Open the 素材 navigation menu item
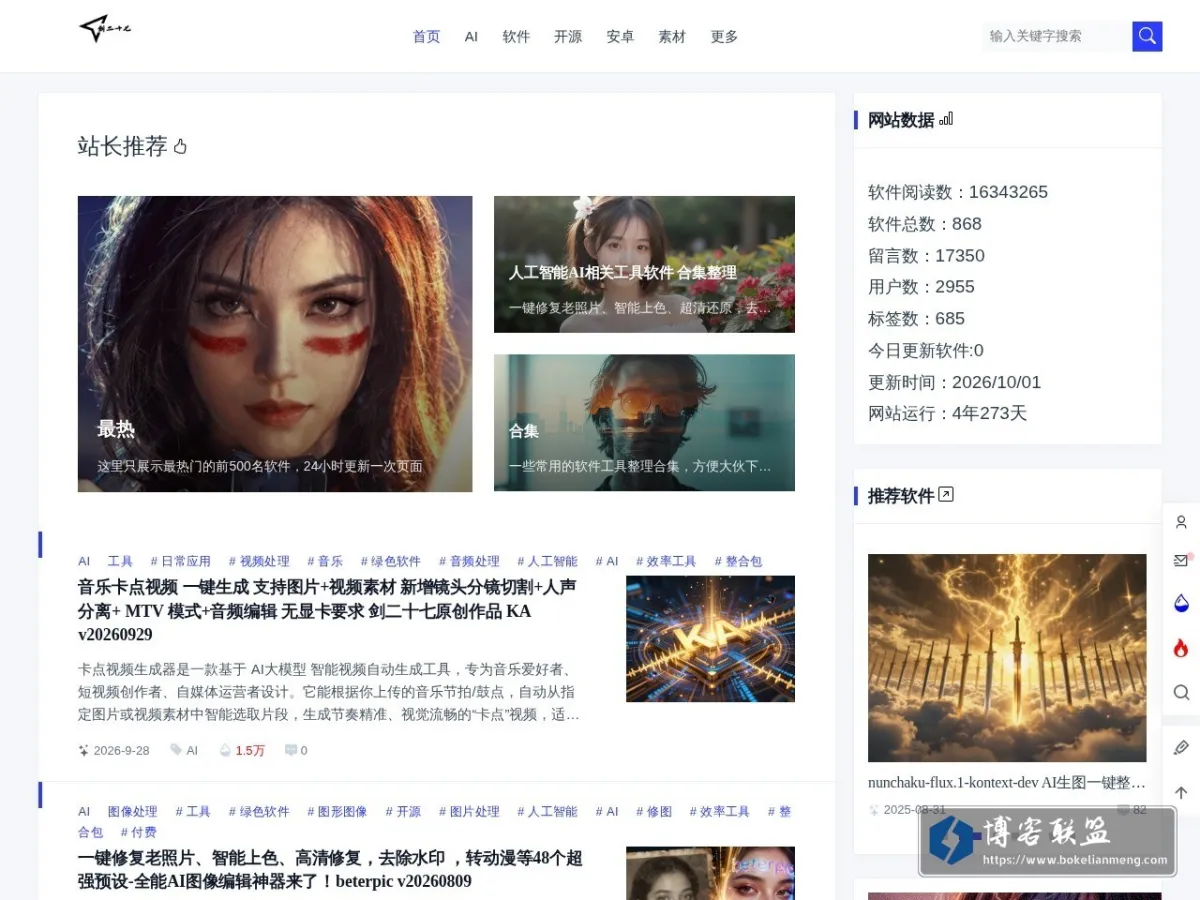Screen dimensions: 1200x900 (x=672, y=36)
